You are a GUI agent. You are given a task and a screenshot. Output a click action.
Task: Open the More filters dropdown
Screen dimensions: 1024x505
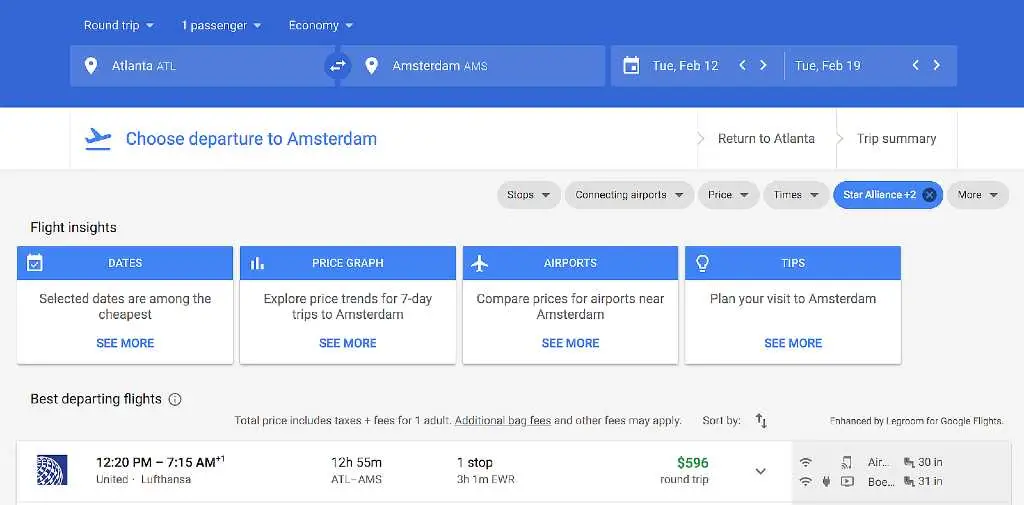978,195
